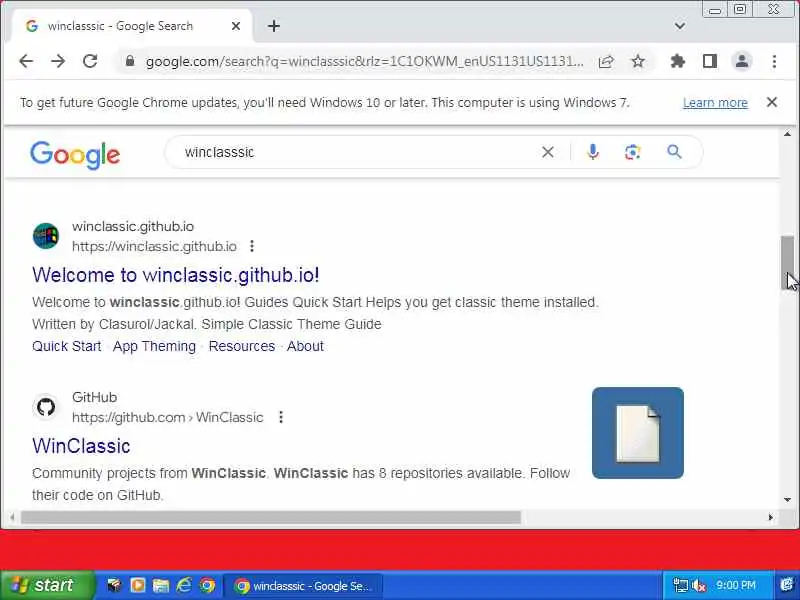Click the network tray icon
The image size is (800, 600).
[x=680, y=585]
